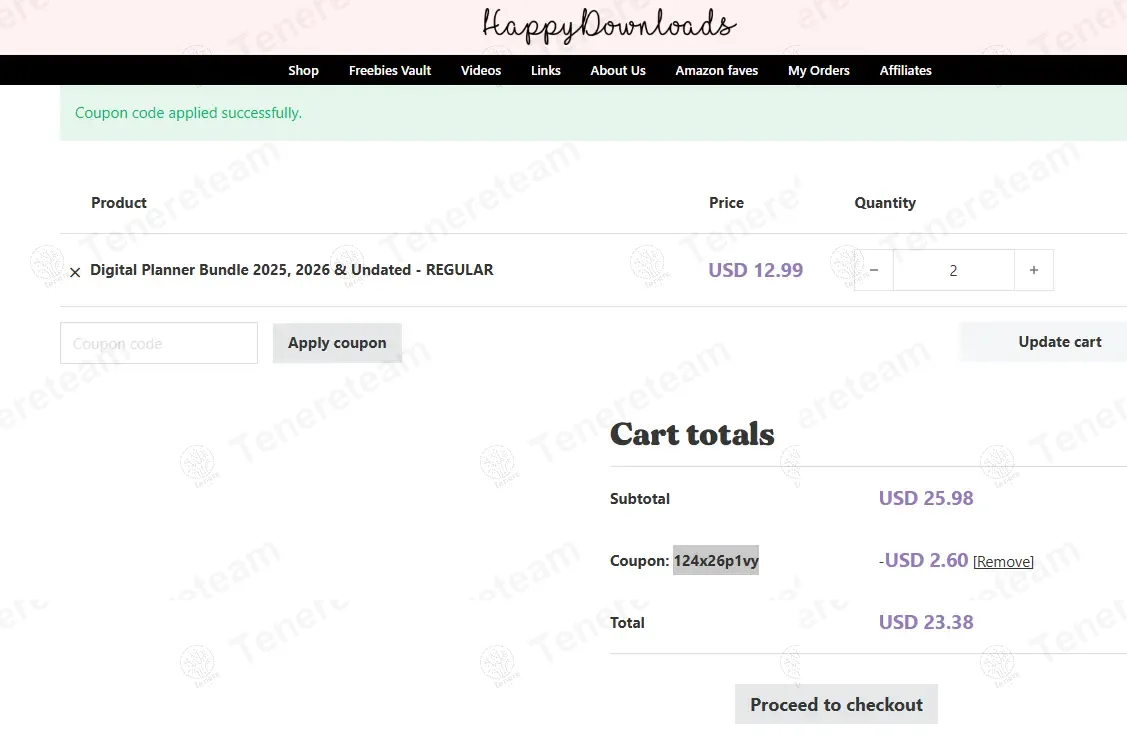View My Orders

coord(819,70)
